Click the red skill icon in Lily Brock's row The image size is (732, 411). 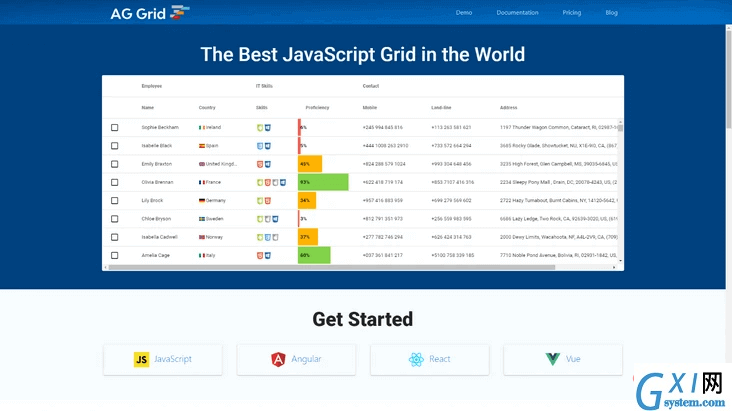click(x=267, y=200)
